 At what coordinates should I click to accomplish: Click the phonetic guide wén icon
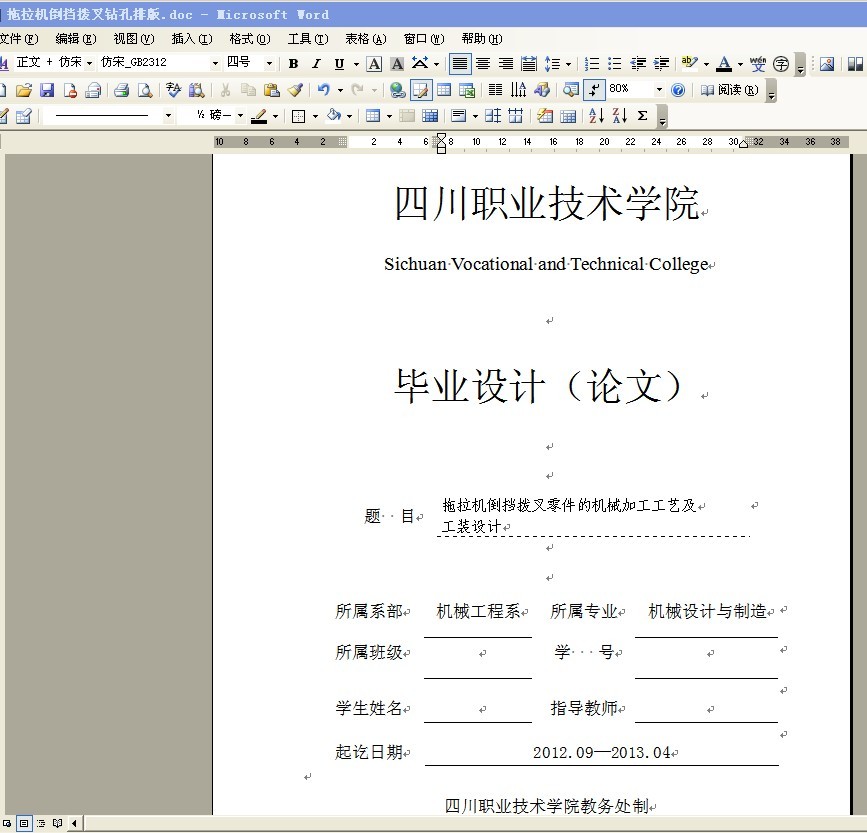click(x=758, y=64)
